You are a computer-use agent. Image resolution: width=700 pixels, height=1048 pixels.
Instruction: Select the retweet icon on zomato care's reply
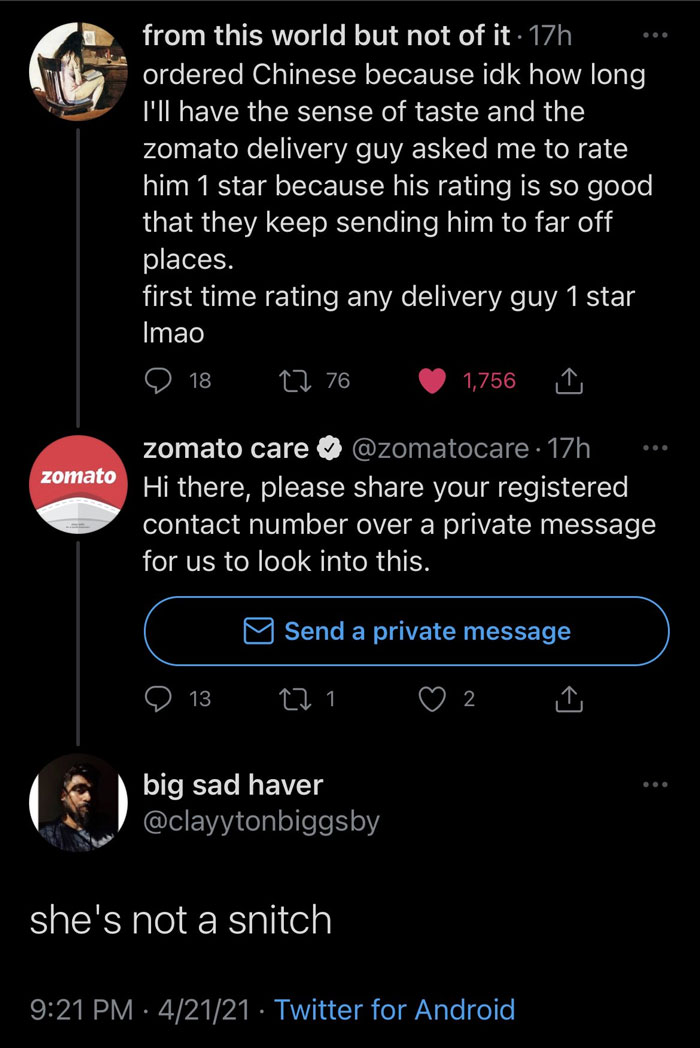[x=294, y=698]
